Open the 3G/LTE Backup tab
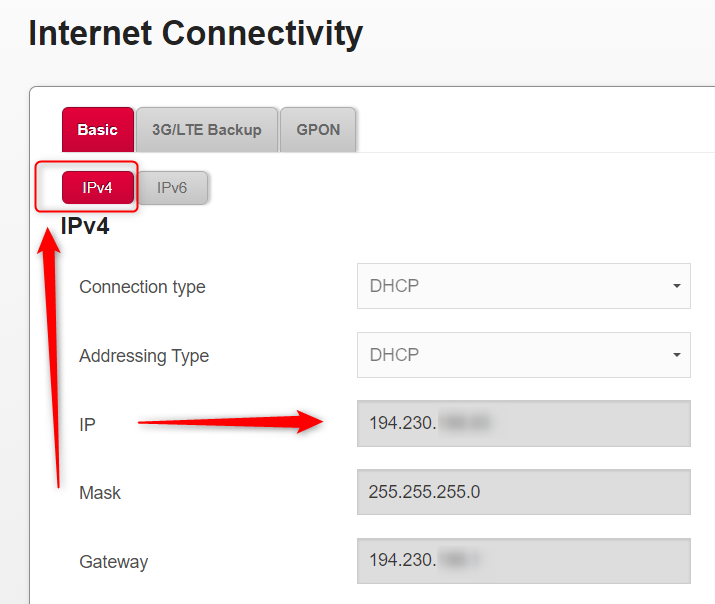 pos(207,130)
